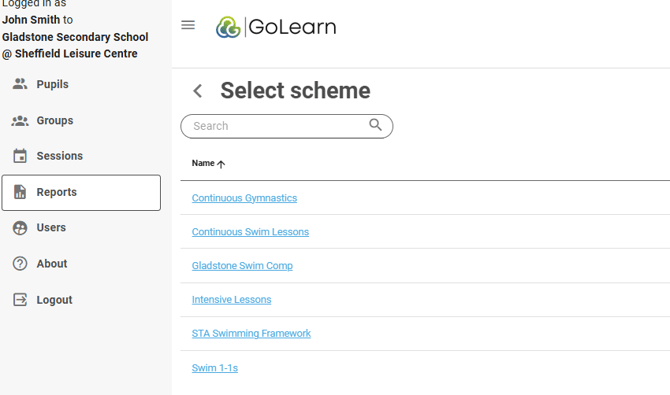670x395 pixels.
Task: Click the Logout exit icon
Action: pyautogui.click(x=20, y=300)
